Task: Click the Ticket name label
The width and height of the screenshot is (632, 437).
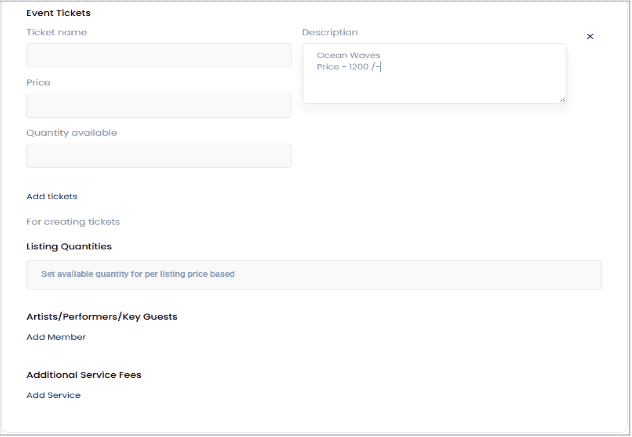Action: point(56,32)
